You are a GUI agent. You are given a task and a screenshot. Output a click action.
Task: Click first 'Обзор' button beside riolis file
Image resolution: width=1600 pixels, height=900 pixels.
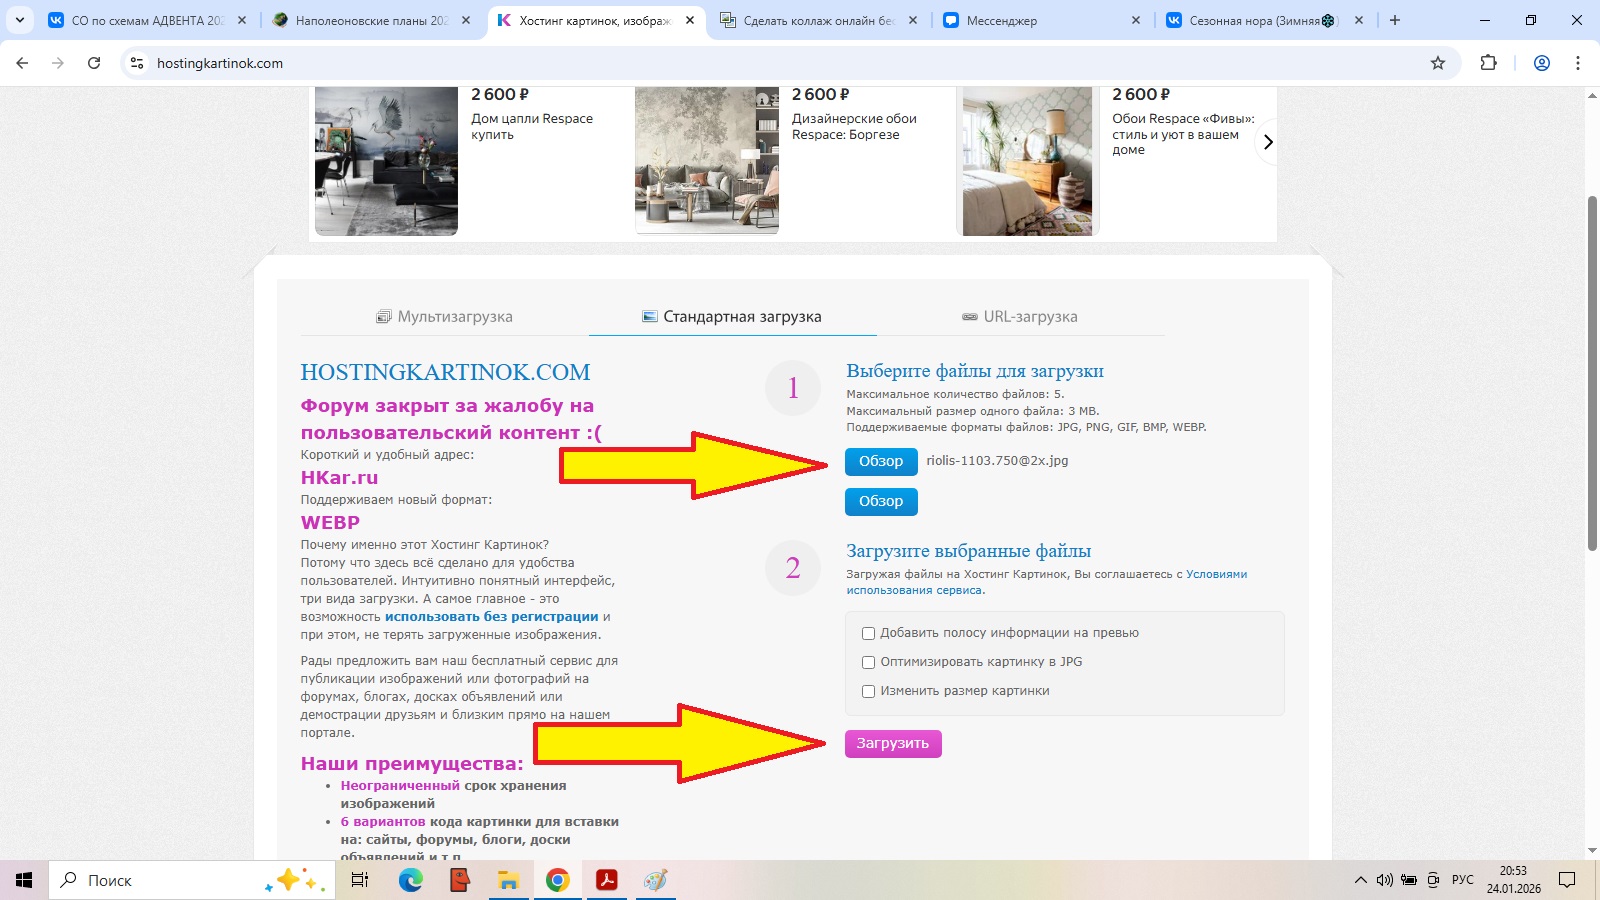pos(881,461)
